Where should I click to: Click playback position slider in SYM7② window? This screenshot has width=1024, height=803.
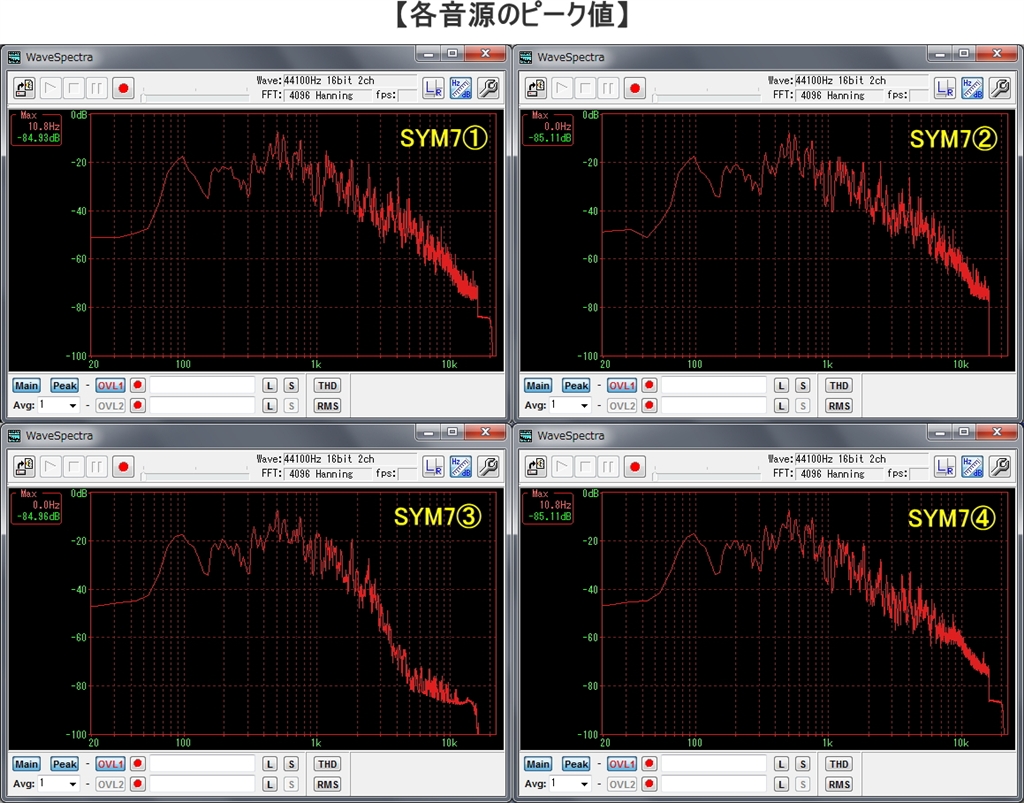click(706, 97)
